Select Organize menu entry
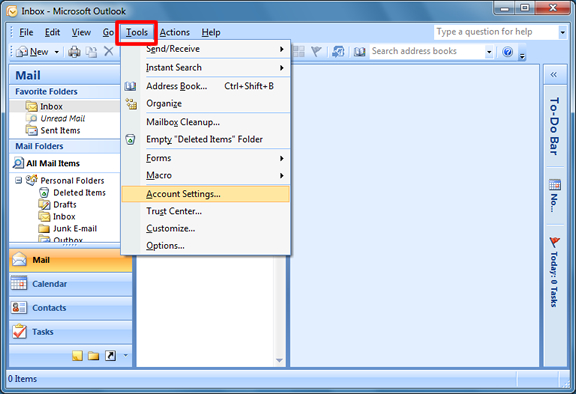 [205, 104]
